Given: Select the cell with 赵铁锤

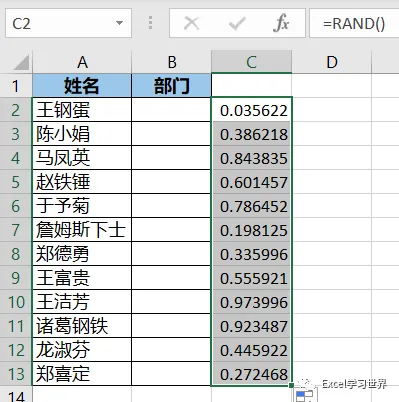Looking at the screenshot, I should (82, 182).
